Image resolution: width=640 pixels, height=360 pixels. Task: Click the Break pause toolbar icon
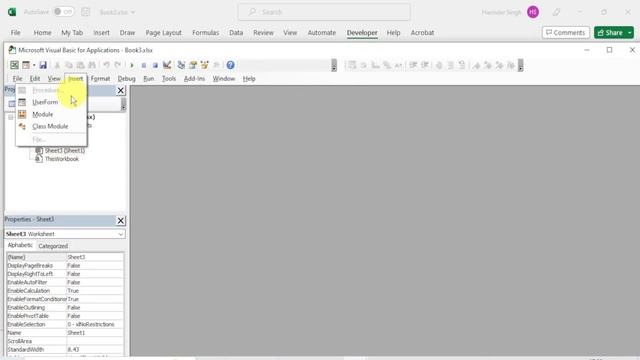144,65
